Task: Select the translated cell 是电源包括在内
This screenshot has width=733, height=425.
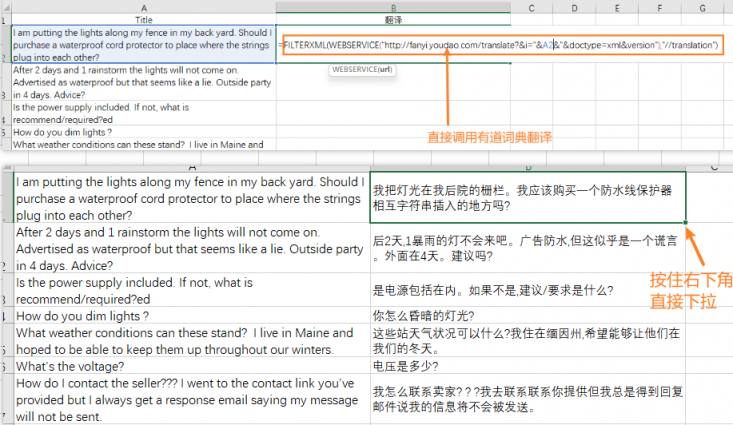Action: click(528, 290)
